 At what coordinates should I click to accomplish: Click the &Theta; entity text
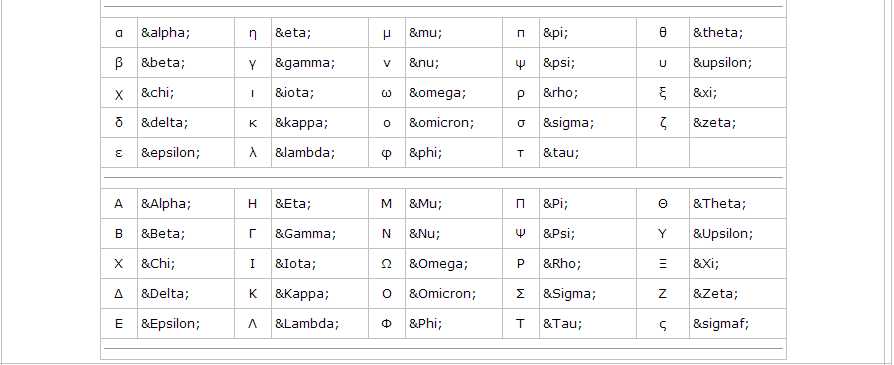[720, 204]
